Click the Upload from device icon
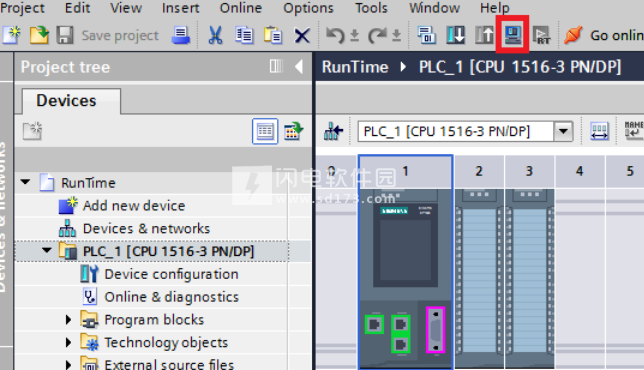 pyautogui.click(x=484, y=35)
